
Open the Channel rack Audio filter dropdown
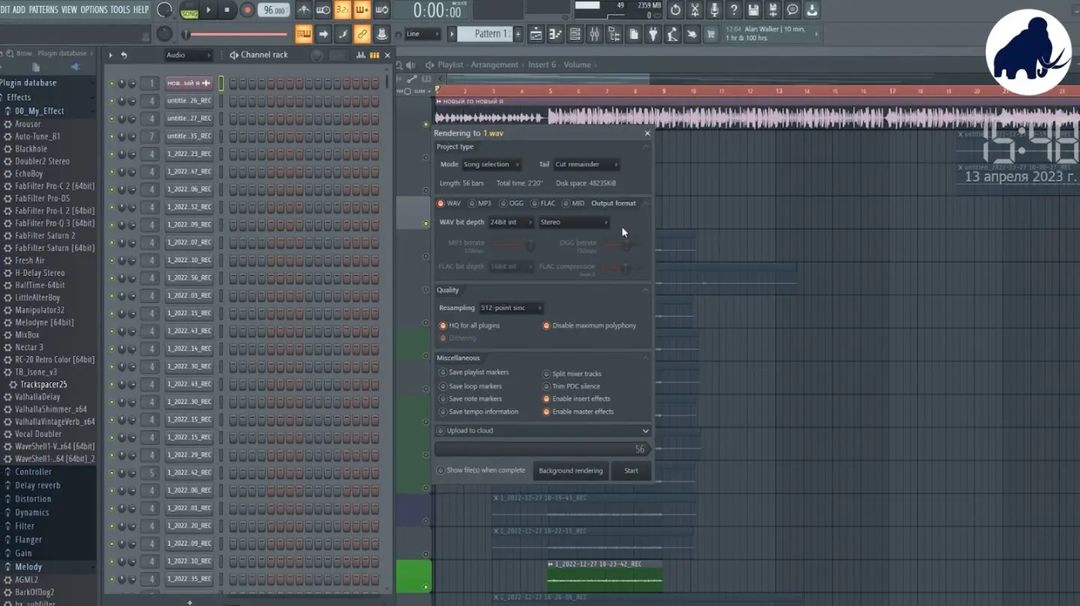pyautogui.click(x=188, y=54)
